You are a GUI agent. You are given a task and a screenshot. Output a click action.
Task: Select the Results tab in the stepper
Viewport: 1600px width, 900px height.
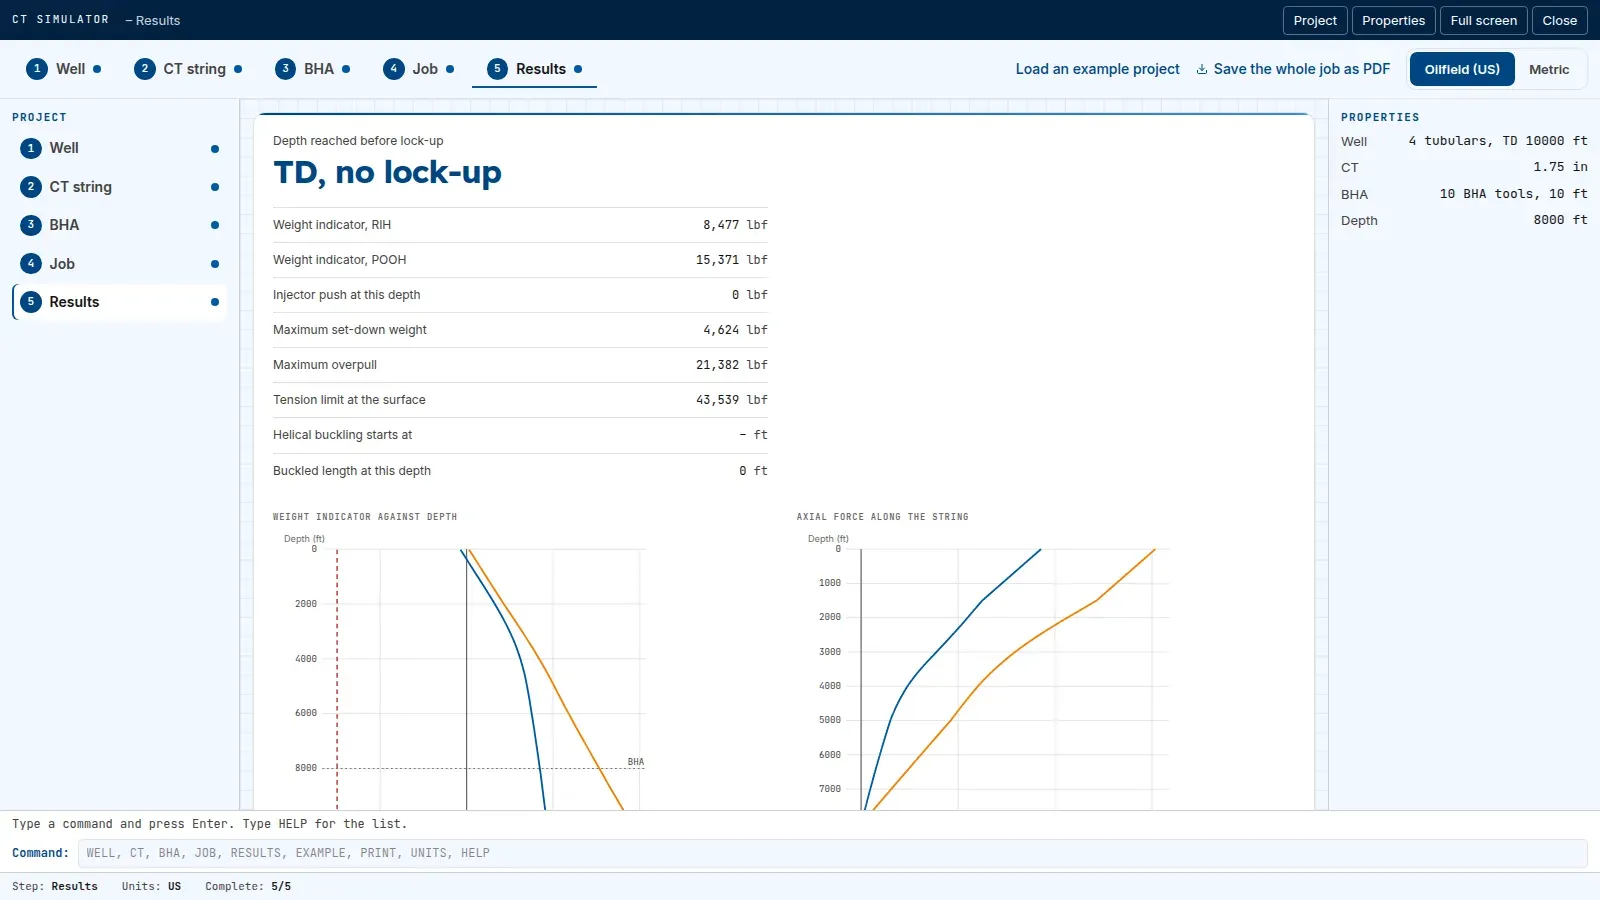pyautogui.click(x=534, y=69)
